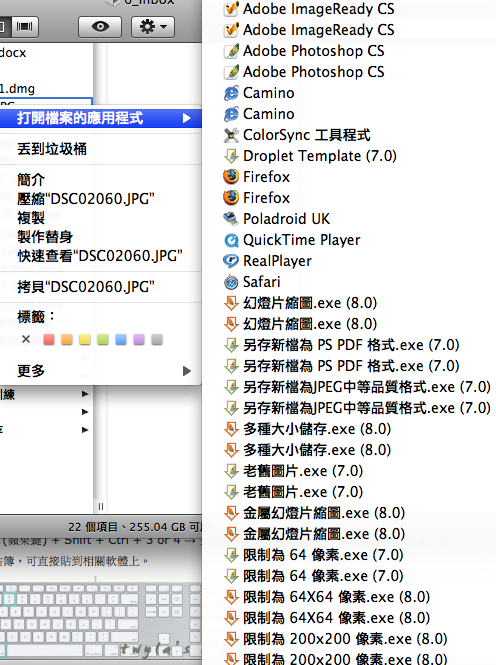Choose the first 多種大小儲存.exe (8.0) entry
Viewport: 496px width, 665px height.
click(317, 429)
